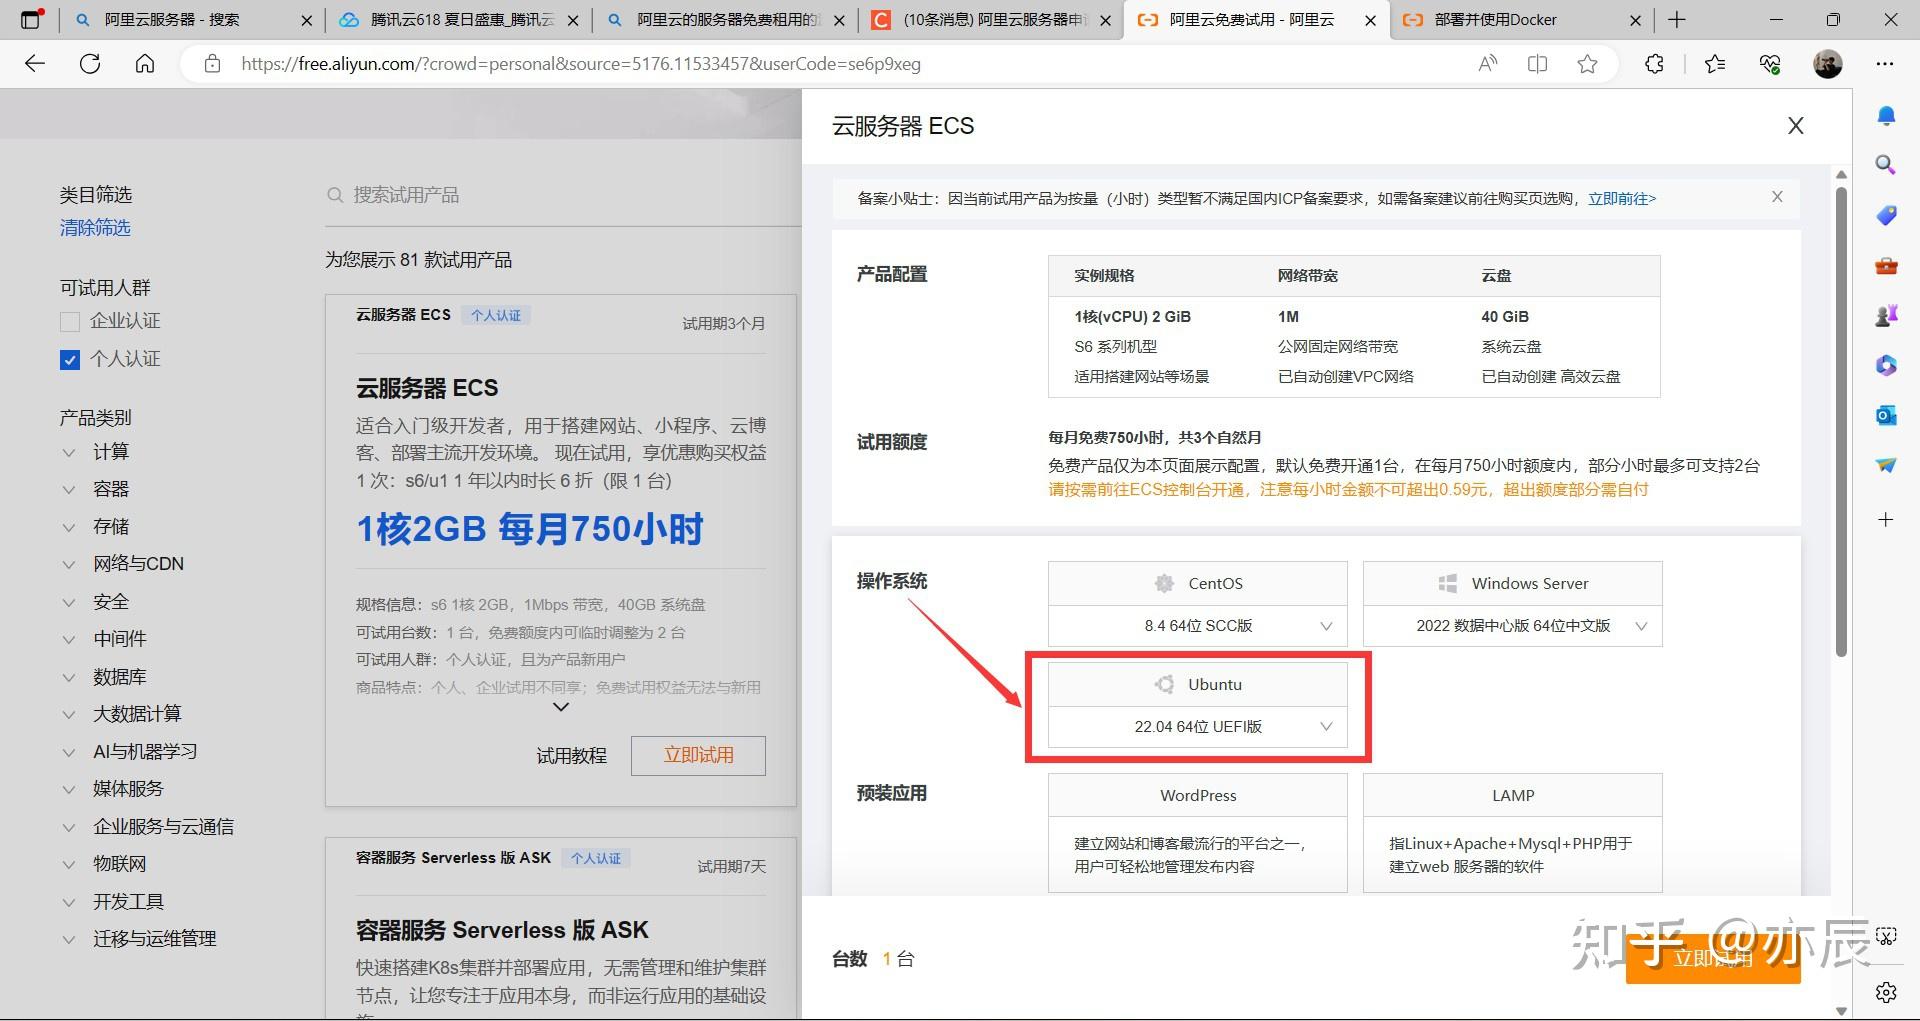Select Ubuntu operating system
Image resolution: width=1920 pixels, height=1021 pixels.
point(1198,684)
